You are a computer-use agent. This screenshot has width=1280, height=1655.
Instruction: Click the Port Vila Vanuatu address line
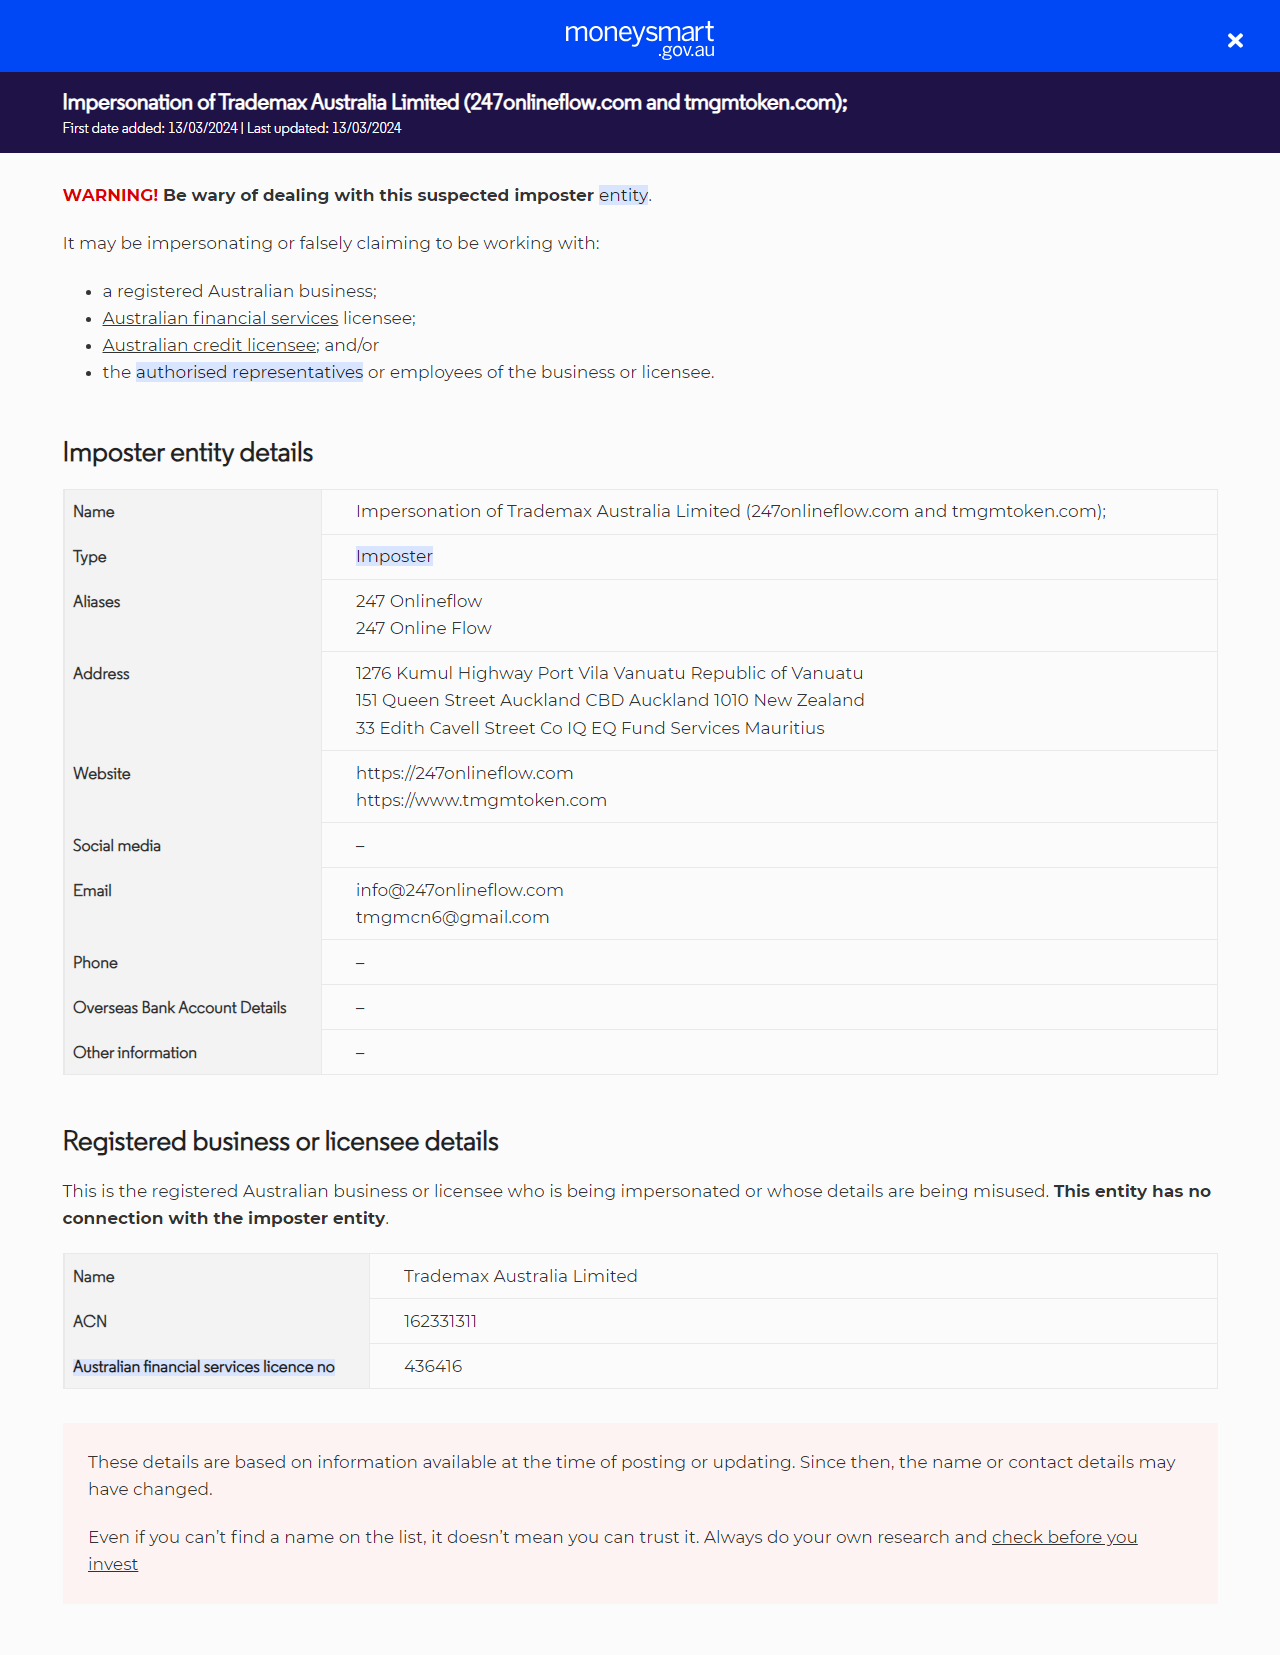(609, 673)
